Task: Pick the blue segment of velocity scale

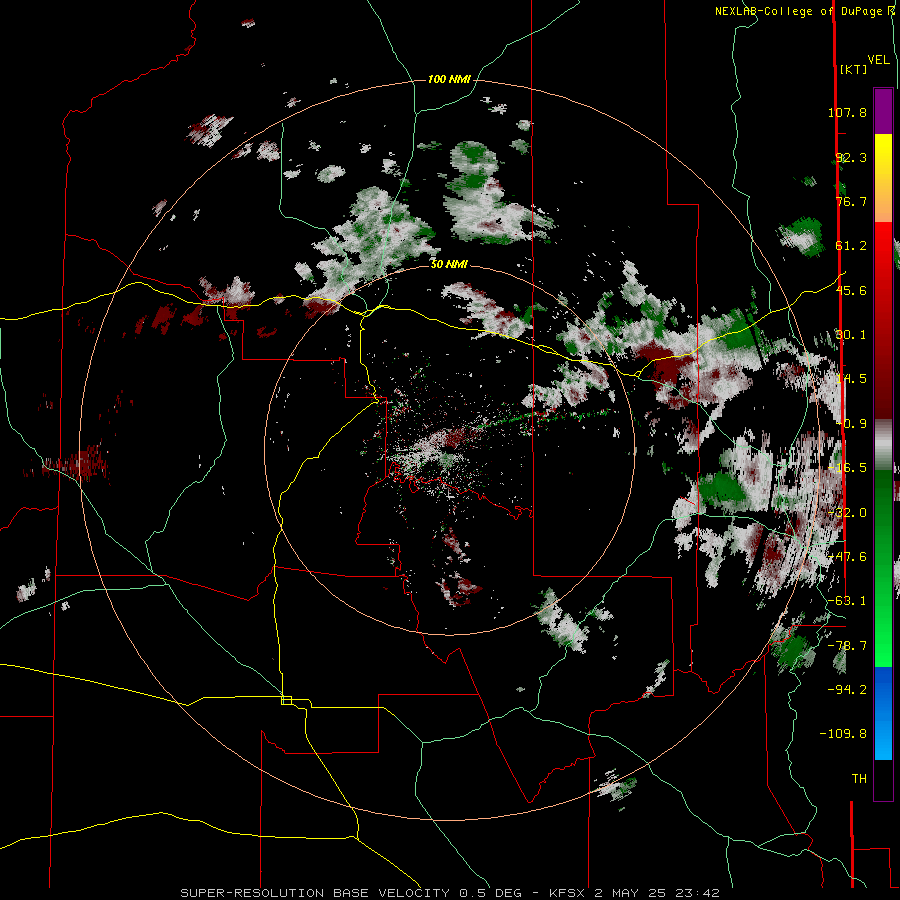Action: point(883,713)
